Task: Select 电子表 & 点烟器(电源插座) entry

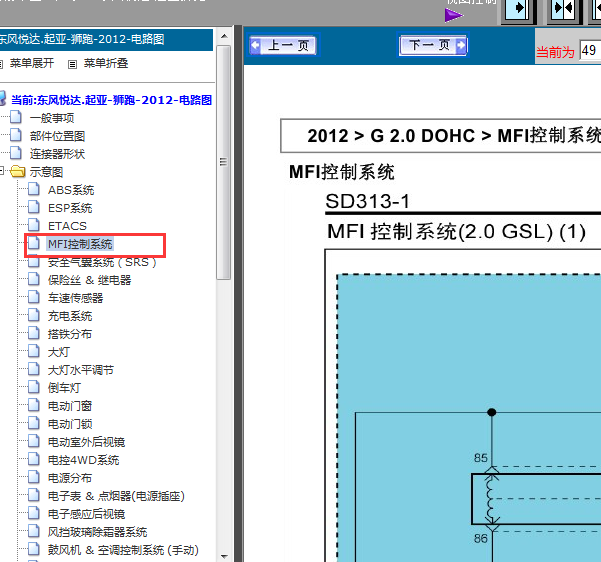Action: point(116,496)
